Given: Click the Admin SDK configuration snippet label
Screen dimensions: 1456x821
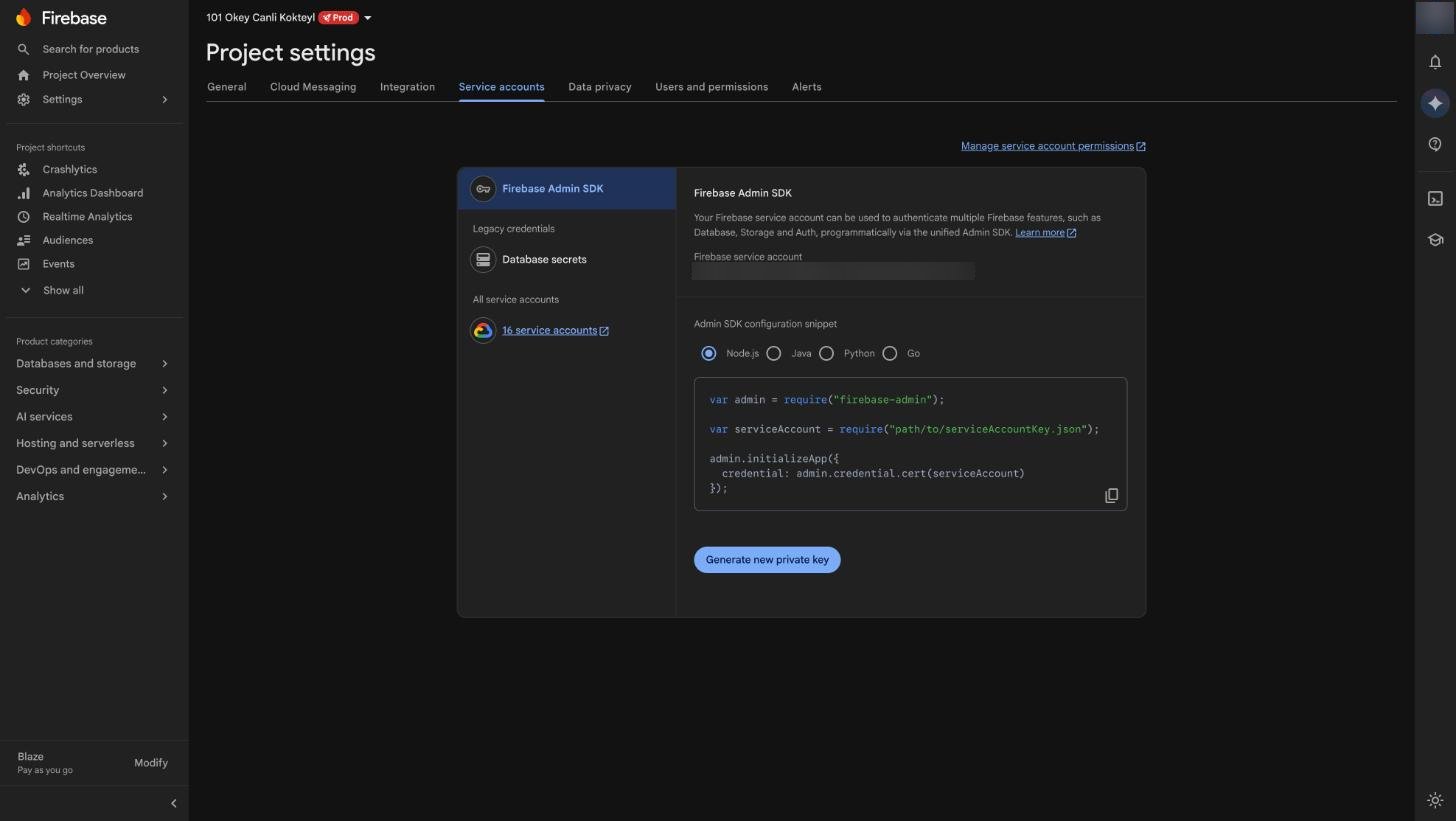Looking at the screenshot, I should (x=765, y=324).
